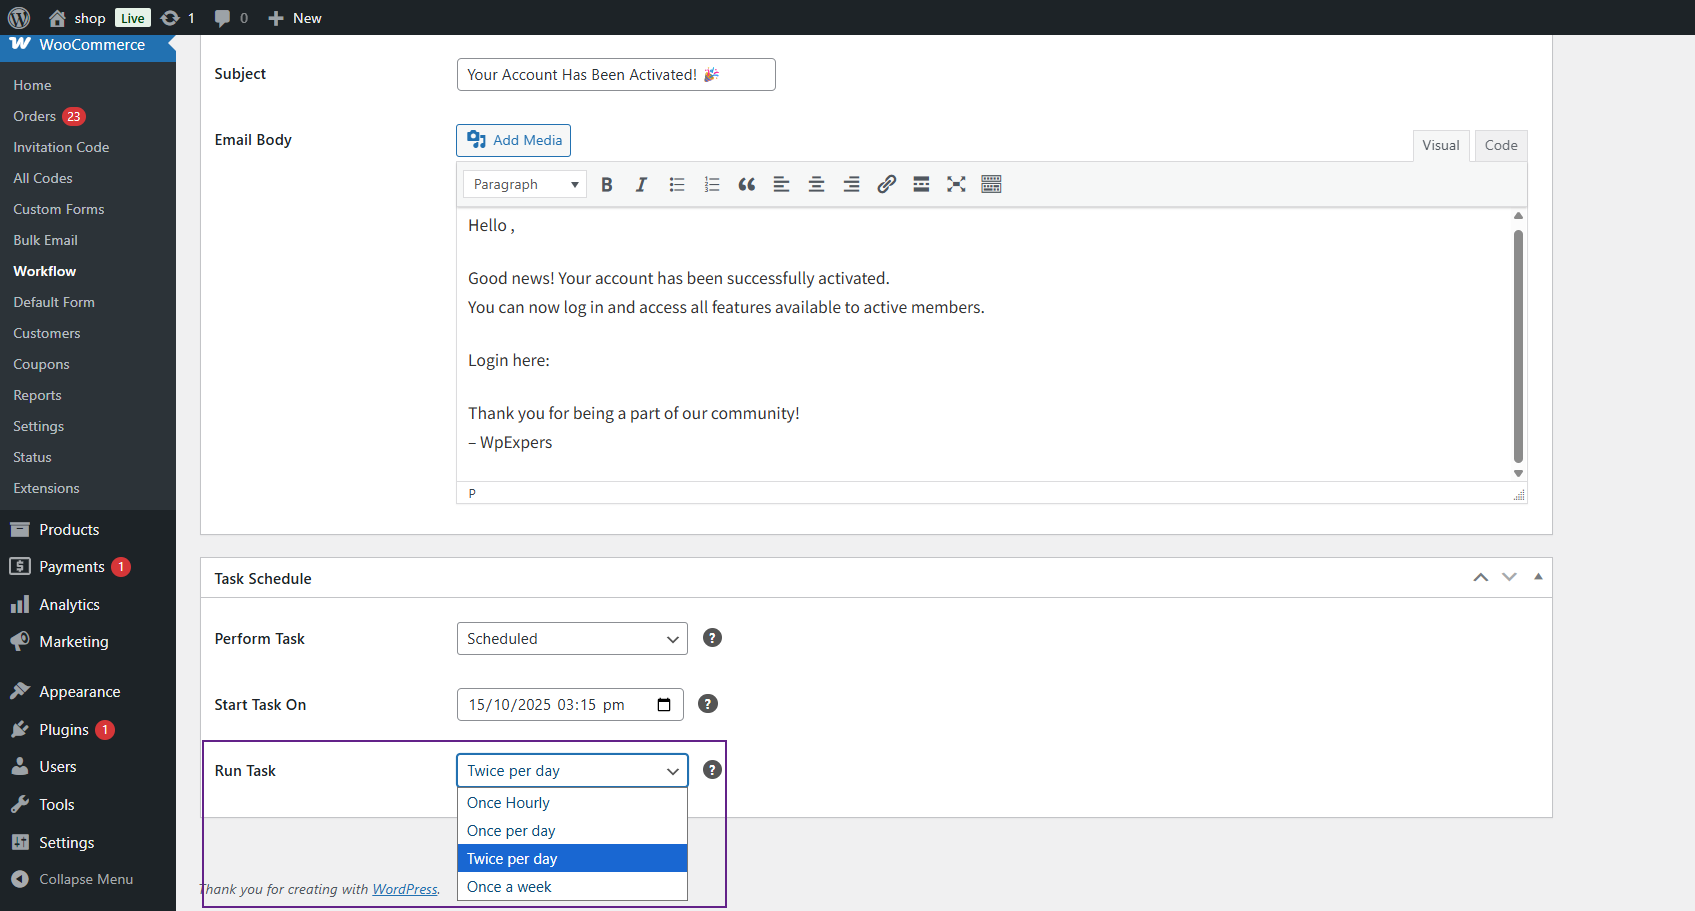Toggle the editor toolbar (kitchen sink)
Viewport: 1695px width, 911px height.
[x=991, y=185]
